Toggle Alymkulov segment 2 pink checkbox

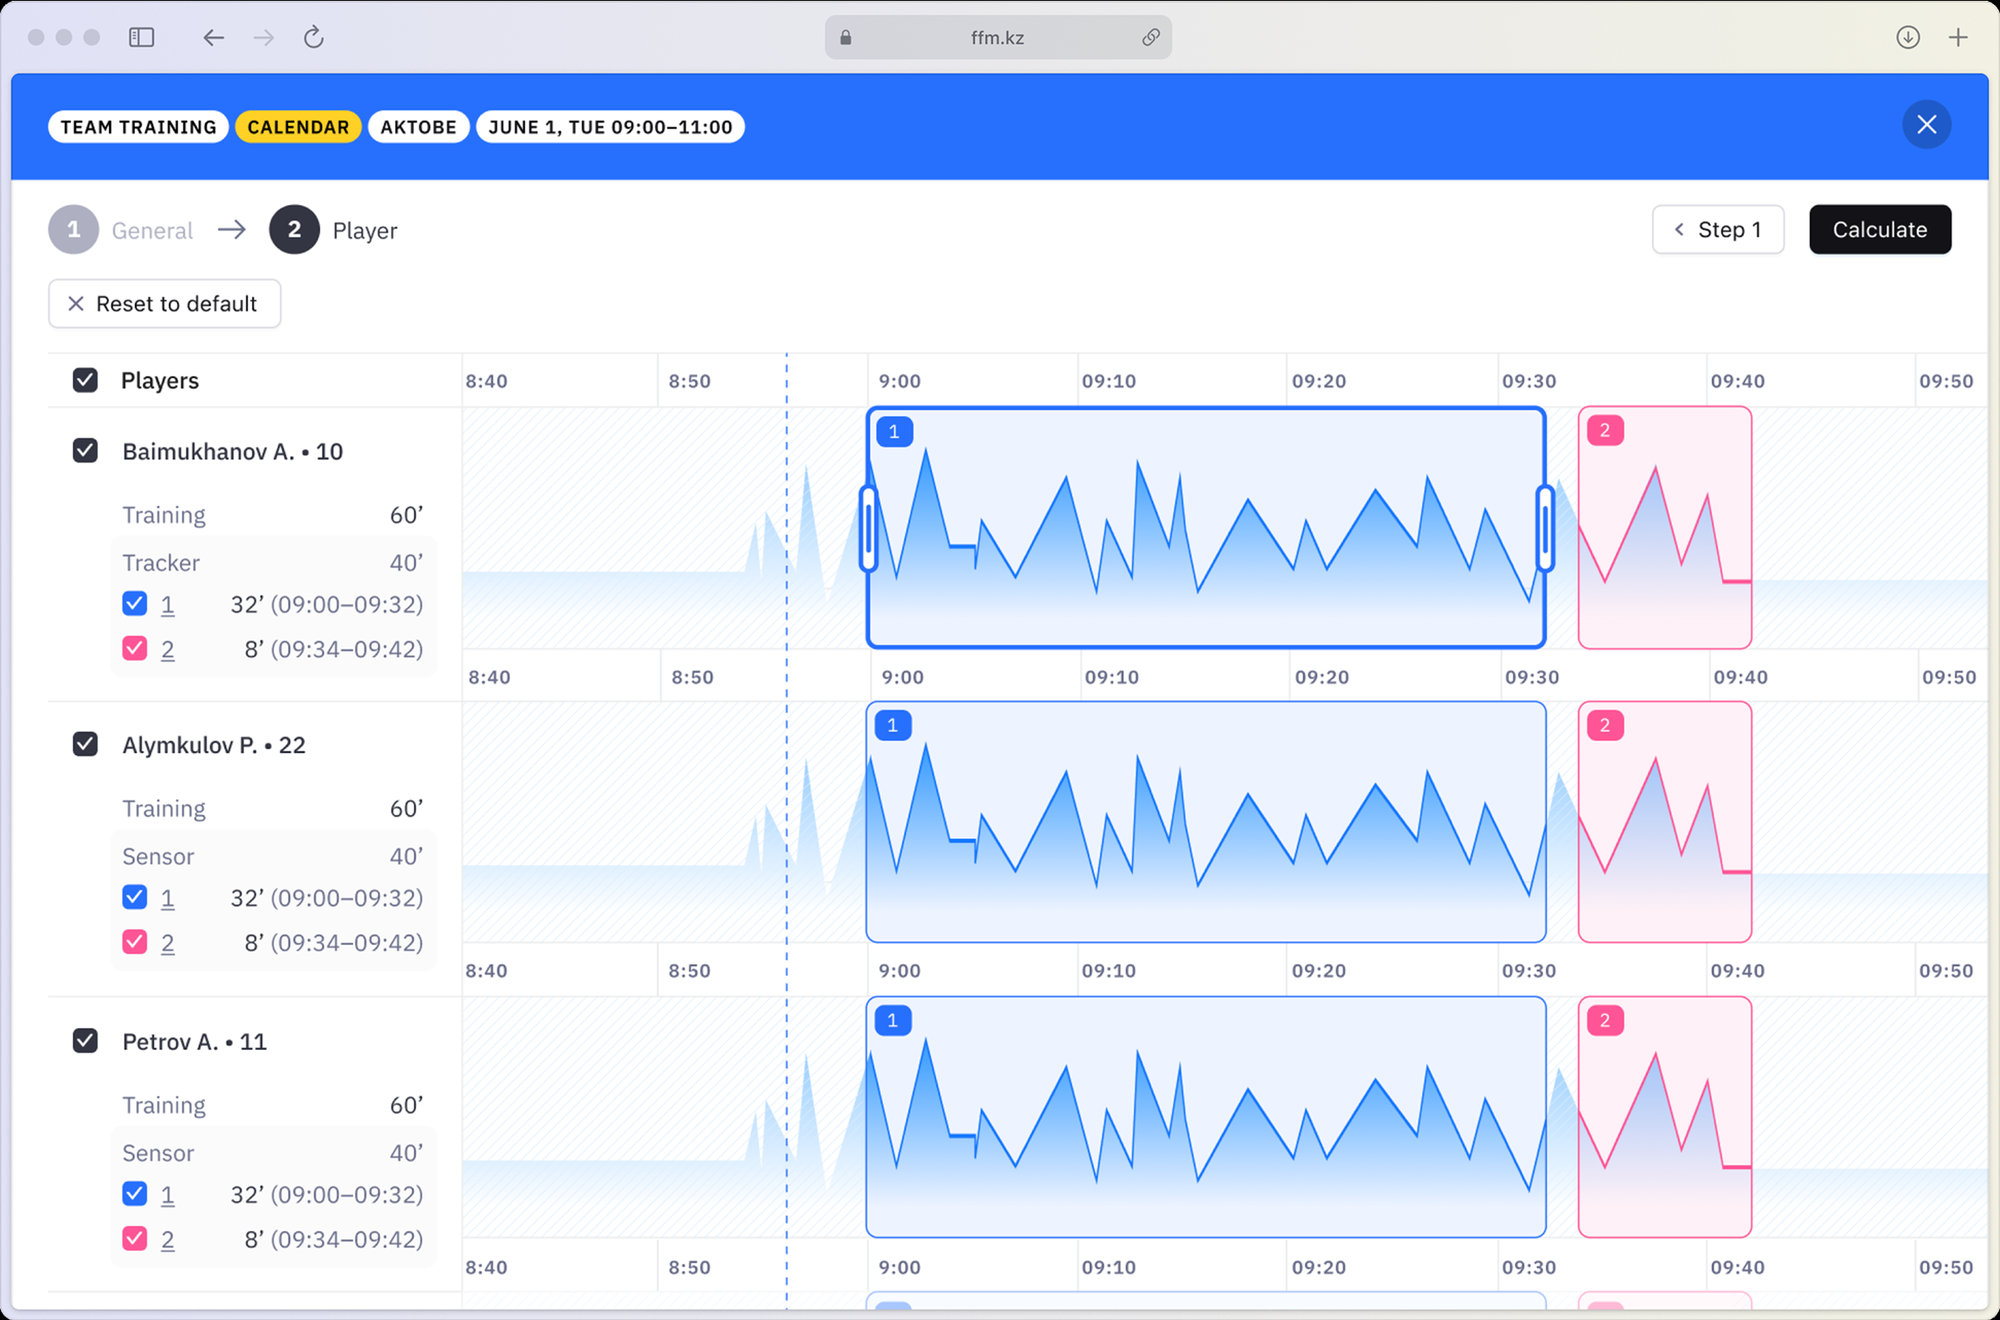pos(135,942)
